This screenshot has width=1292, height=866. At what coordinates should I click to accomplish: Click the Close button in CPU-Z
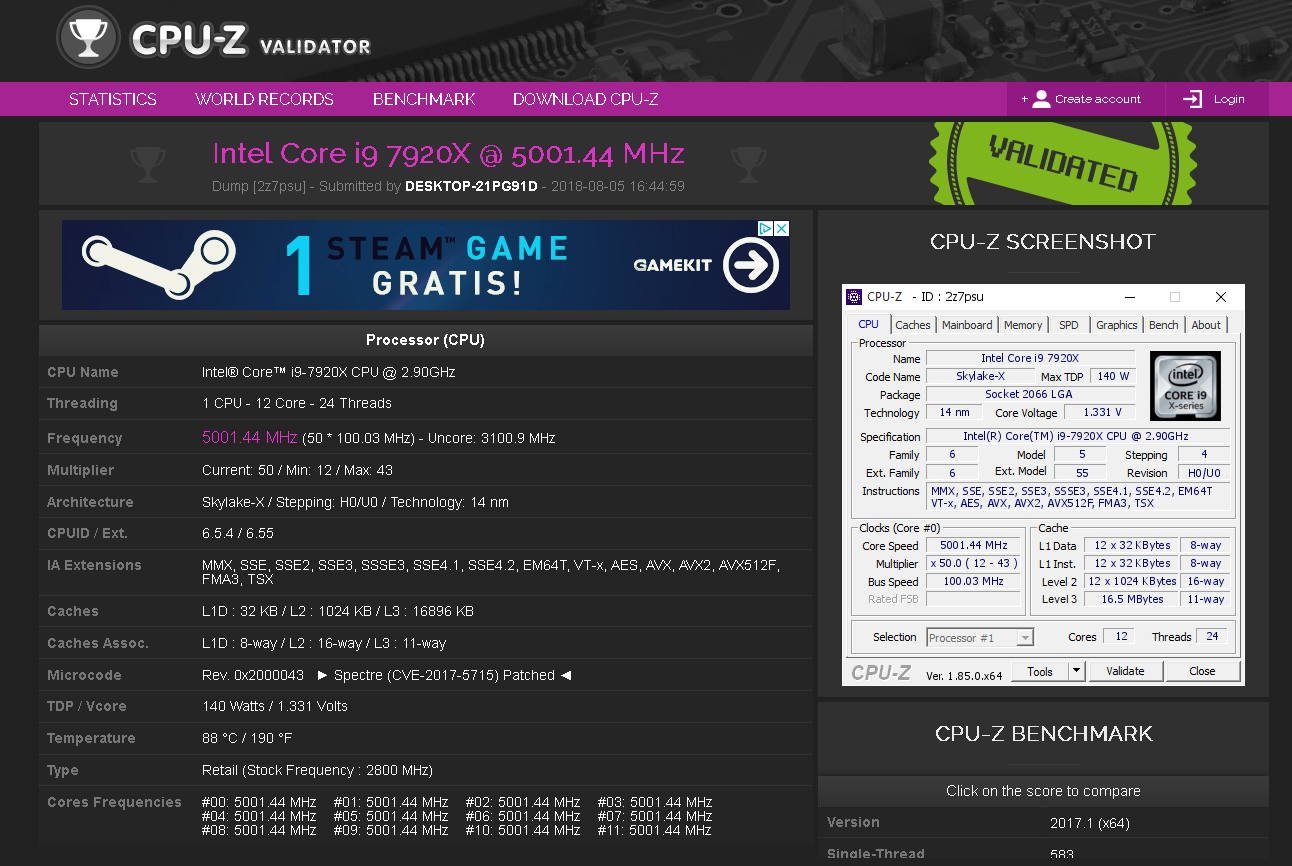click(x=1203, y=671)
